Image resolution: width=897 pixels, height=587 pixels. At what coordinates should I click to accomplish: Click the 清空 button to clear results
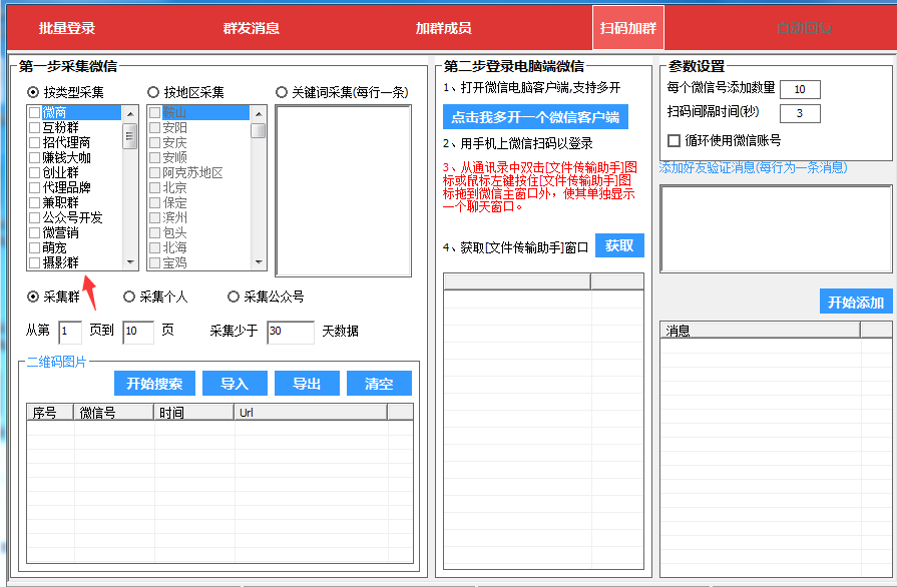tap(379, 382)
